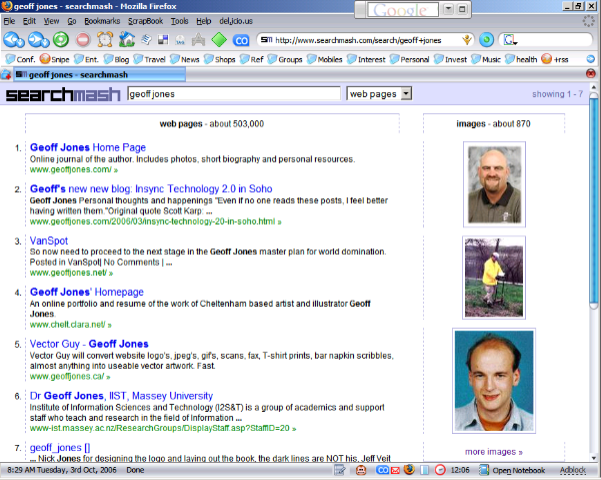Viewport: 601px width, 480px height.
Task: Open the bald bearded man image thumbnail
Action: pos(494,184)
